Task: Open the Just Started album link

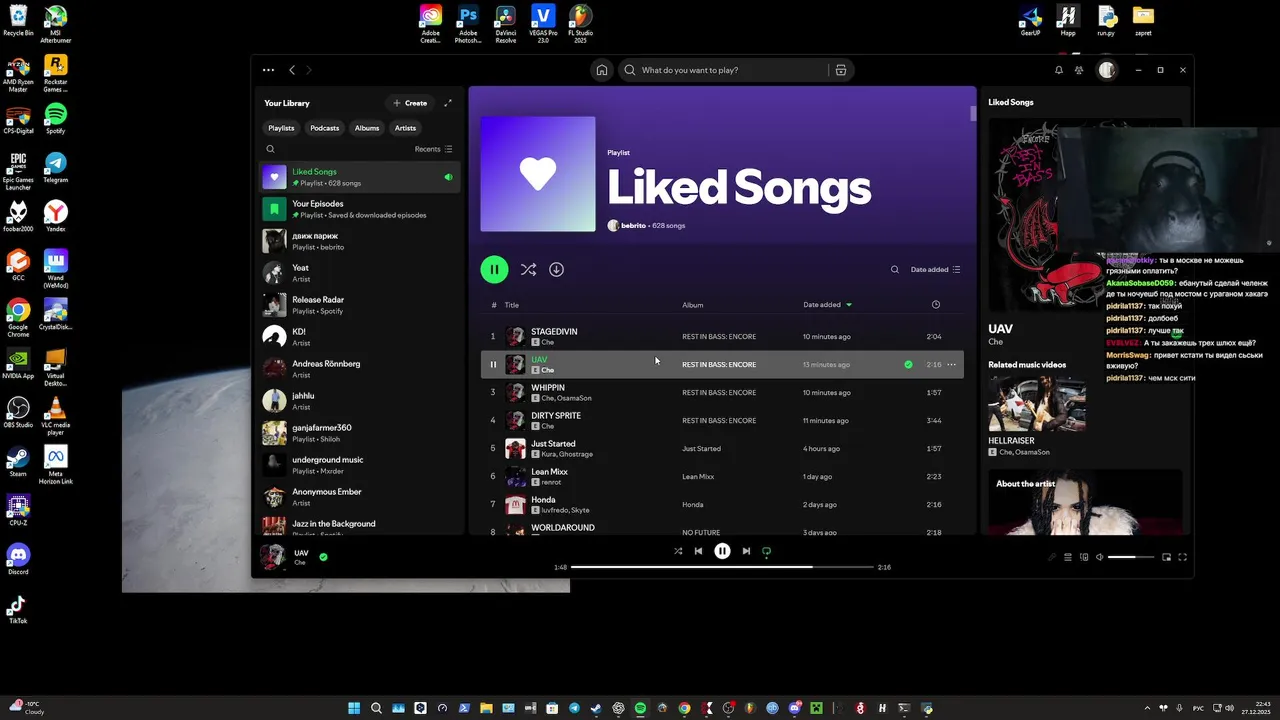Action: point(701,448)
